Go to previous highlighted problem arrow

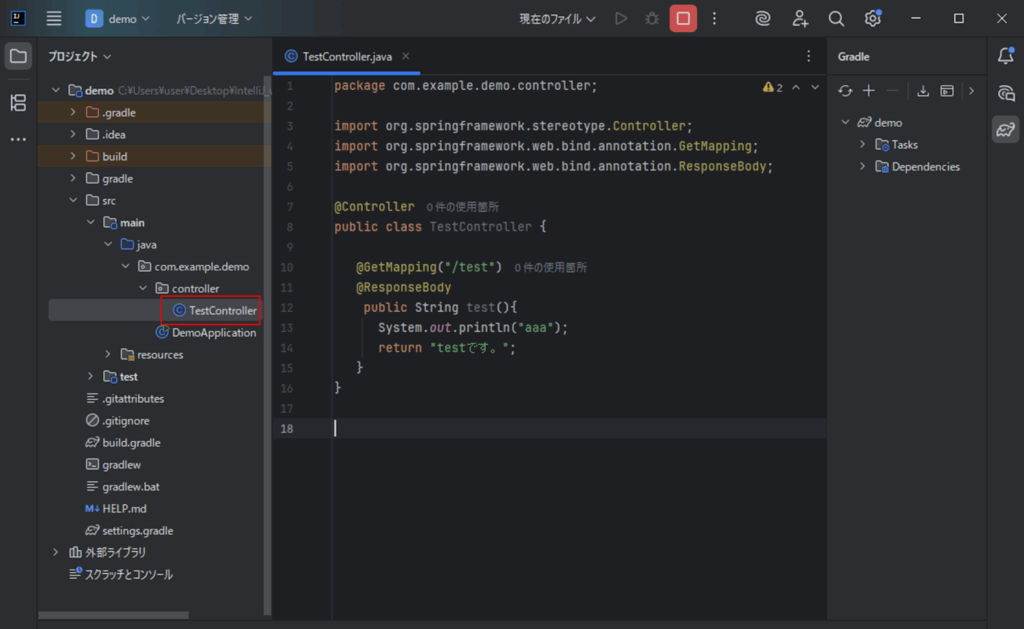(796, 87)
